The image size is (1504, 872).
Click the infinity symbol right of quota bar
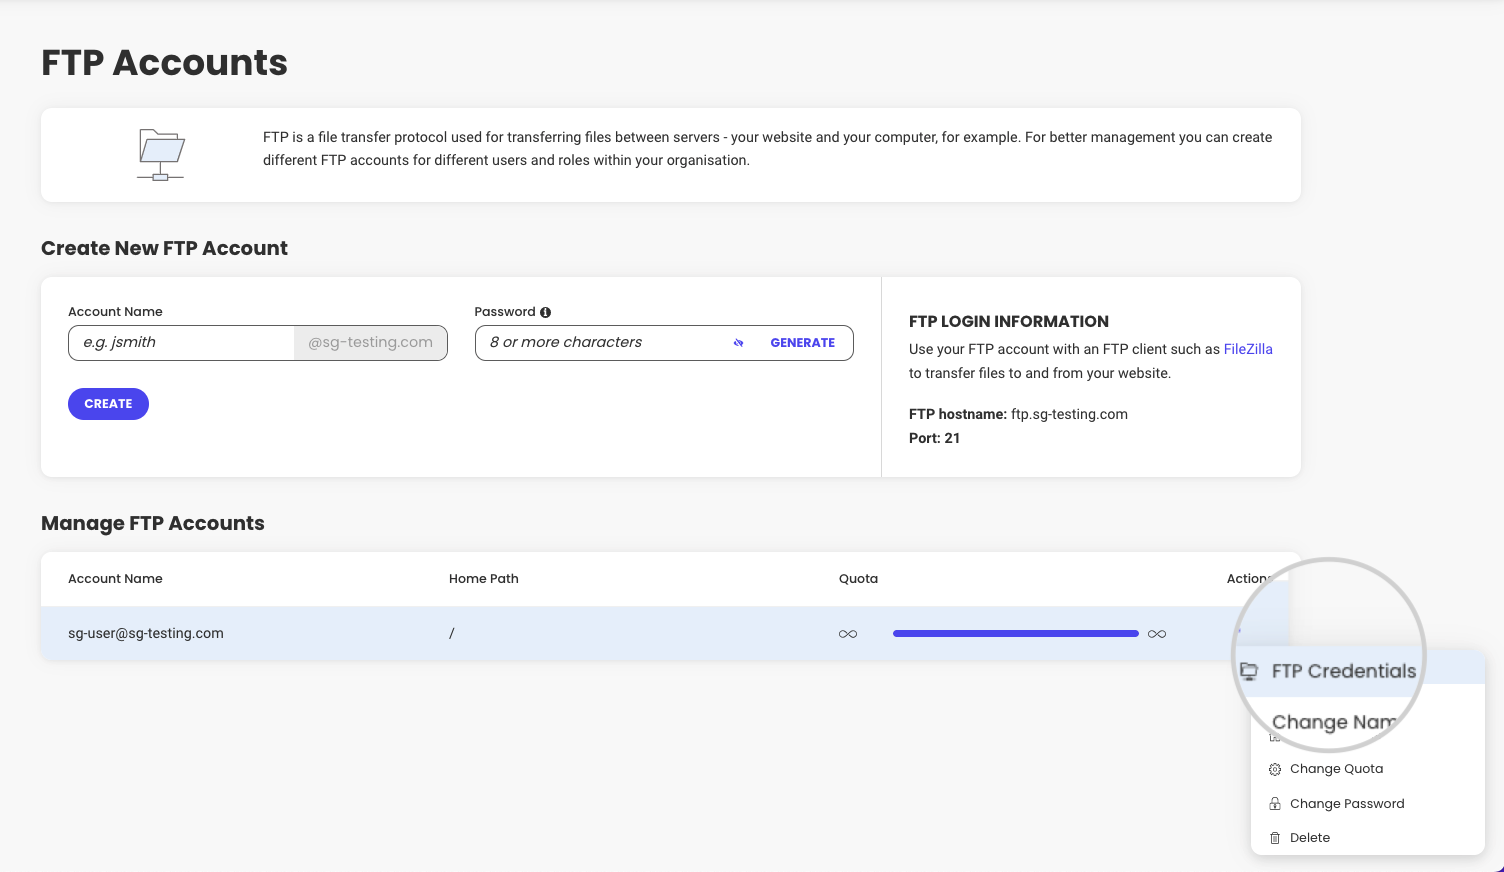pos(1157,634)
